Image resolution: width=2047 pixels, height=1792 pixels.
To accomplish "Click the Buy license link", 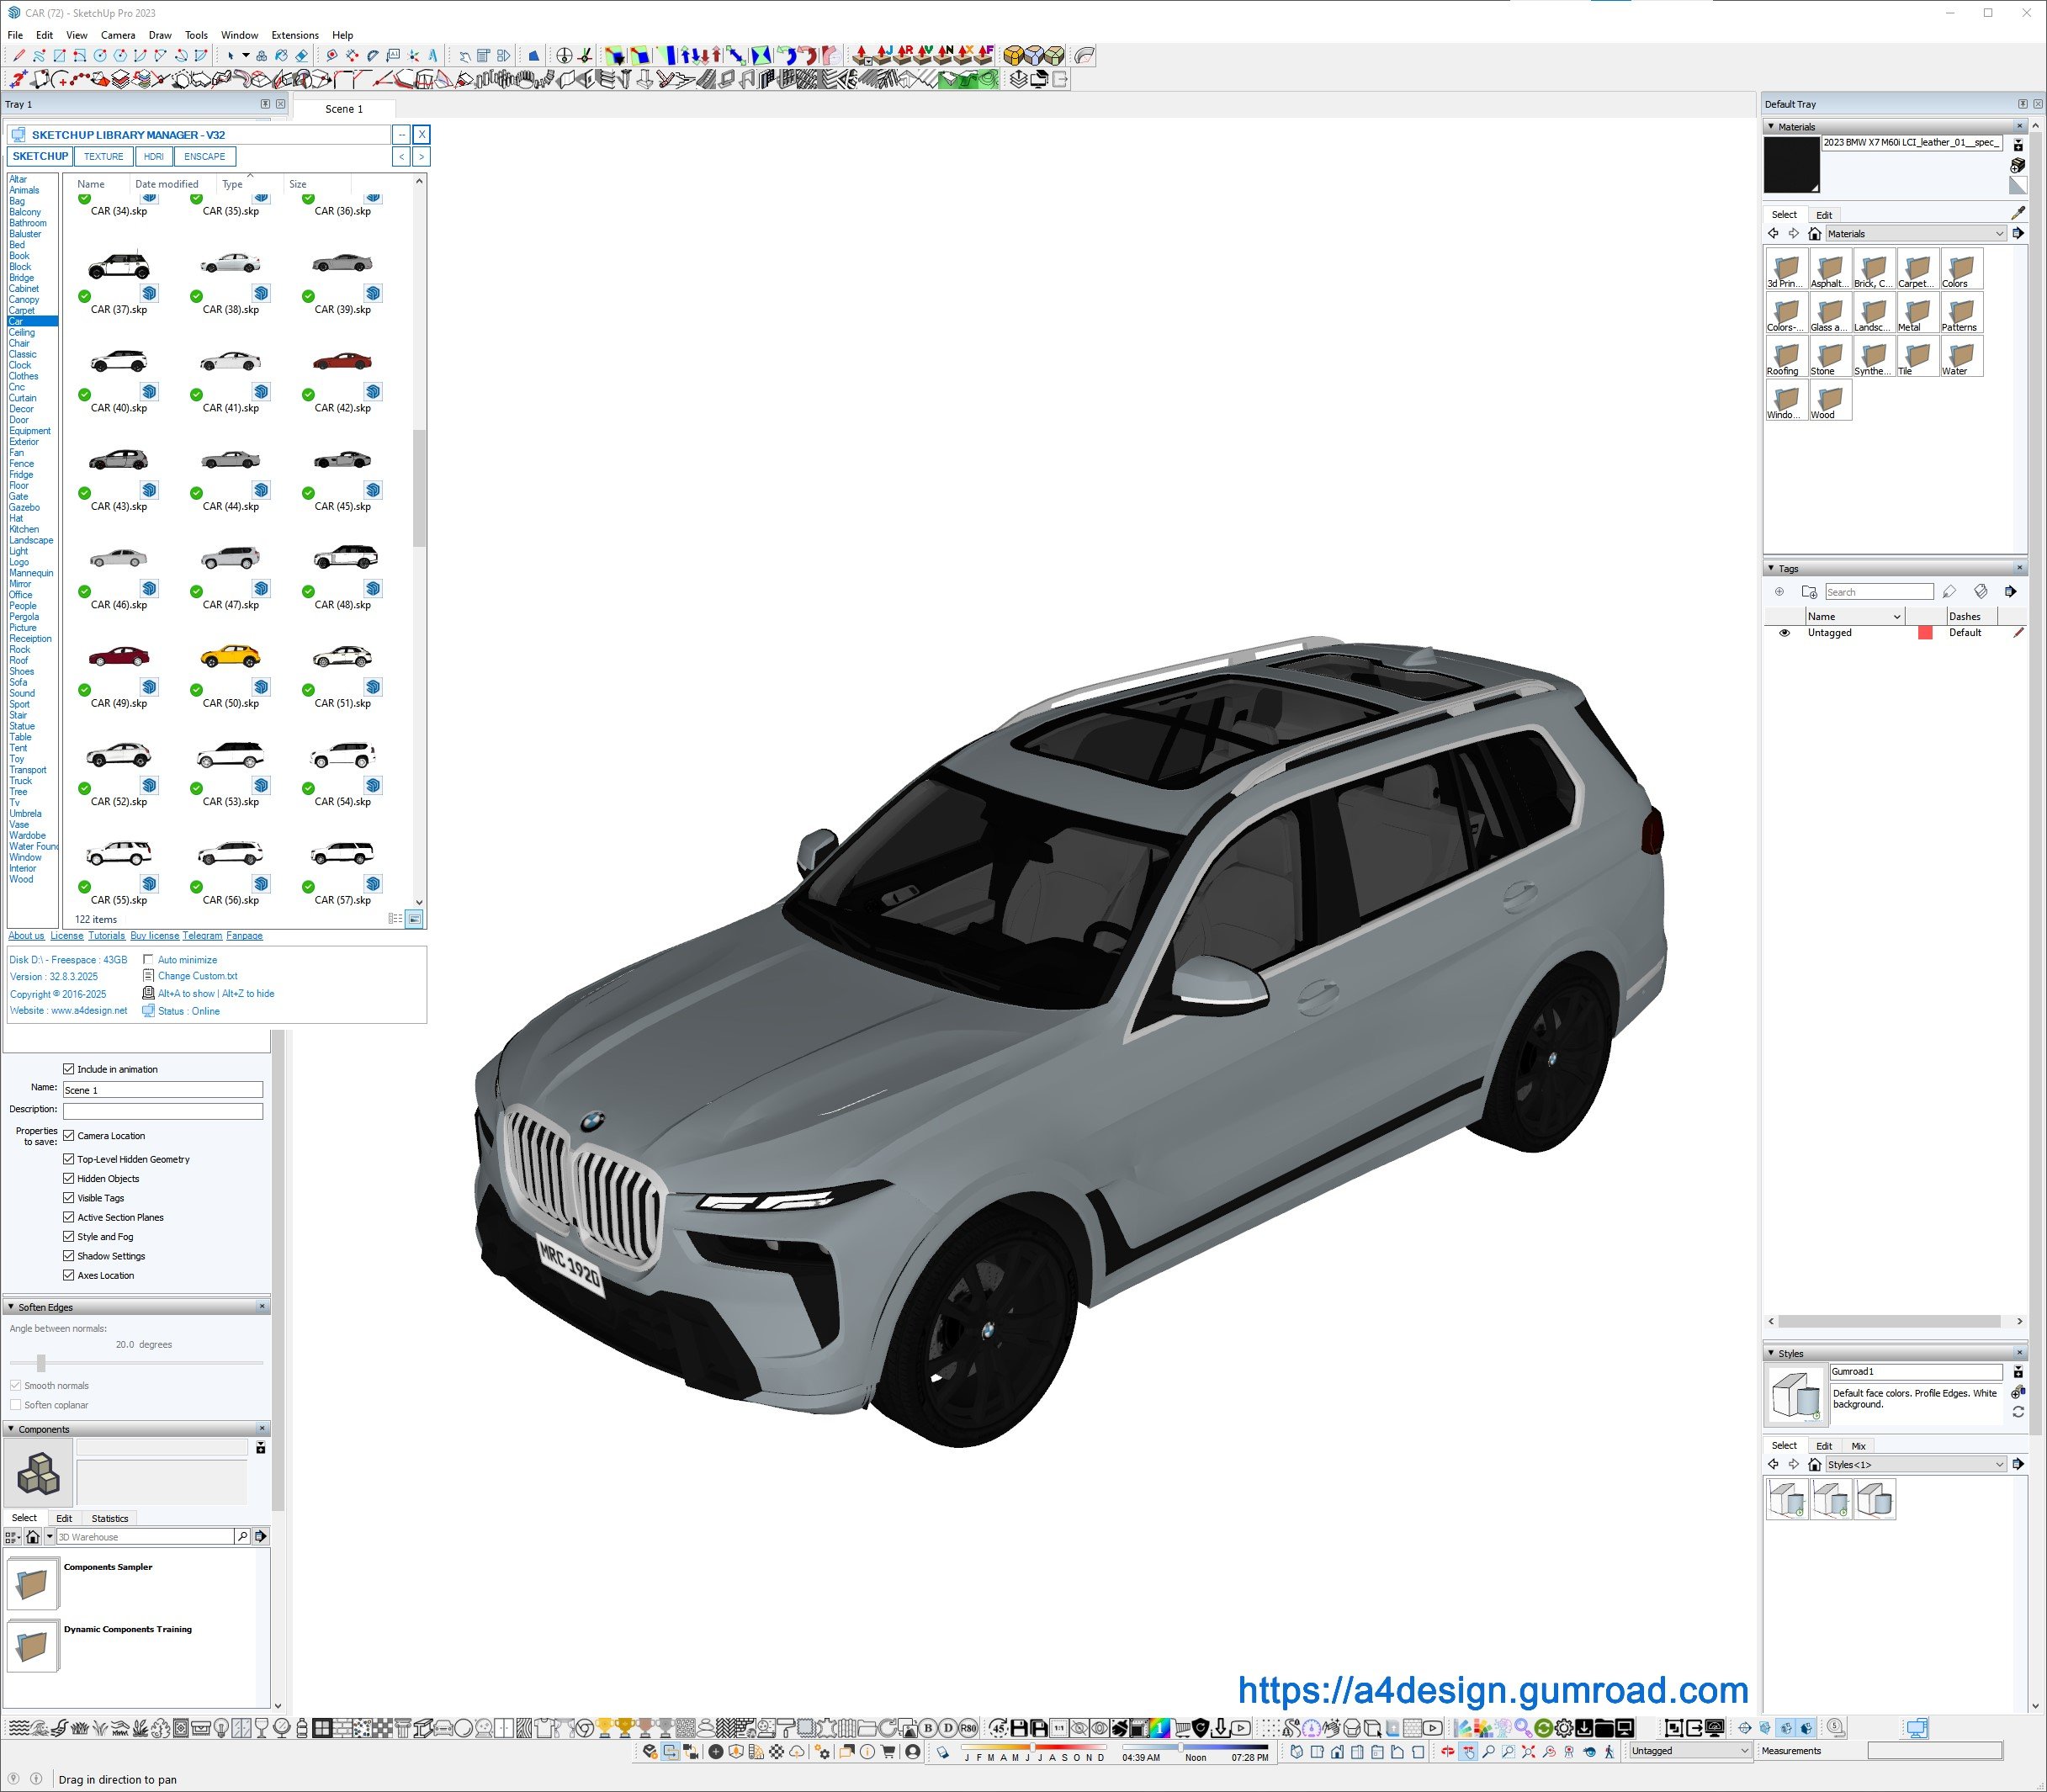I will tap(154, 936).
